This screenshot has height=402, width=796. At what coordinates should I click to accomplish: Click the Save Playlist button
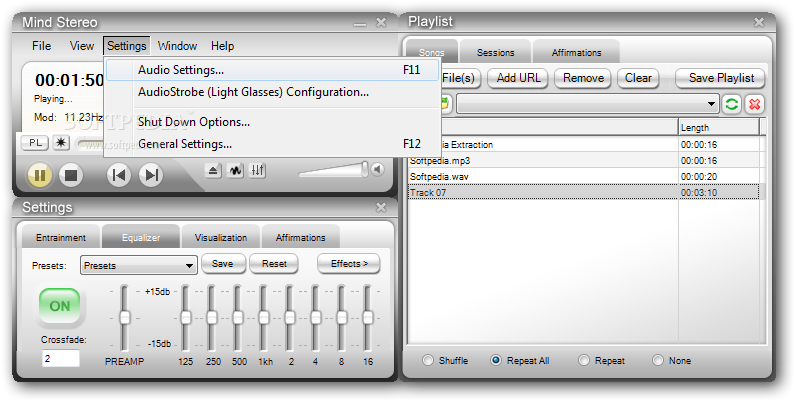coord(720,78)
